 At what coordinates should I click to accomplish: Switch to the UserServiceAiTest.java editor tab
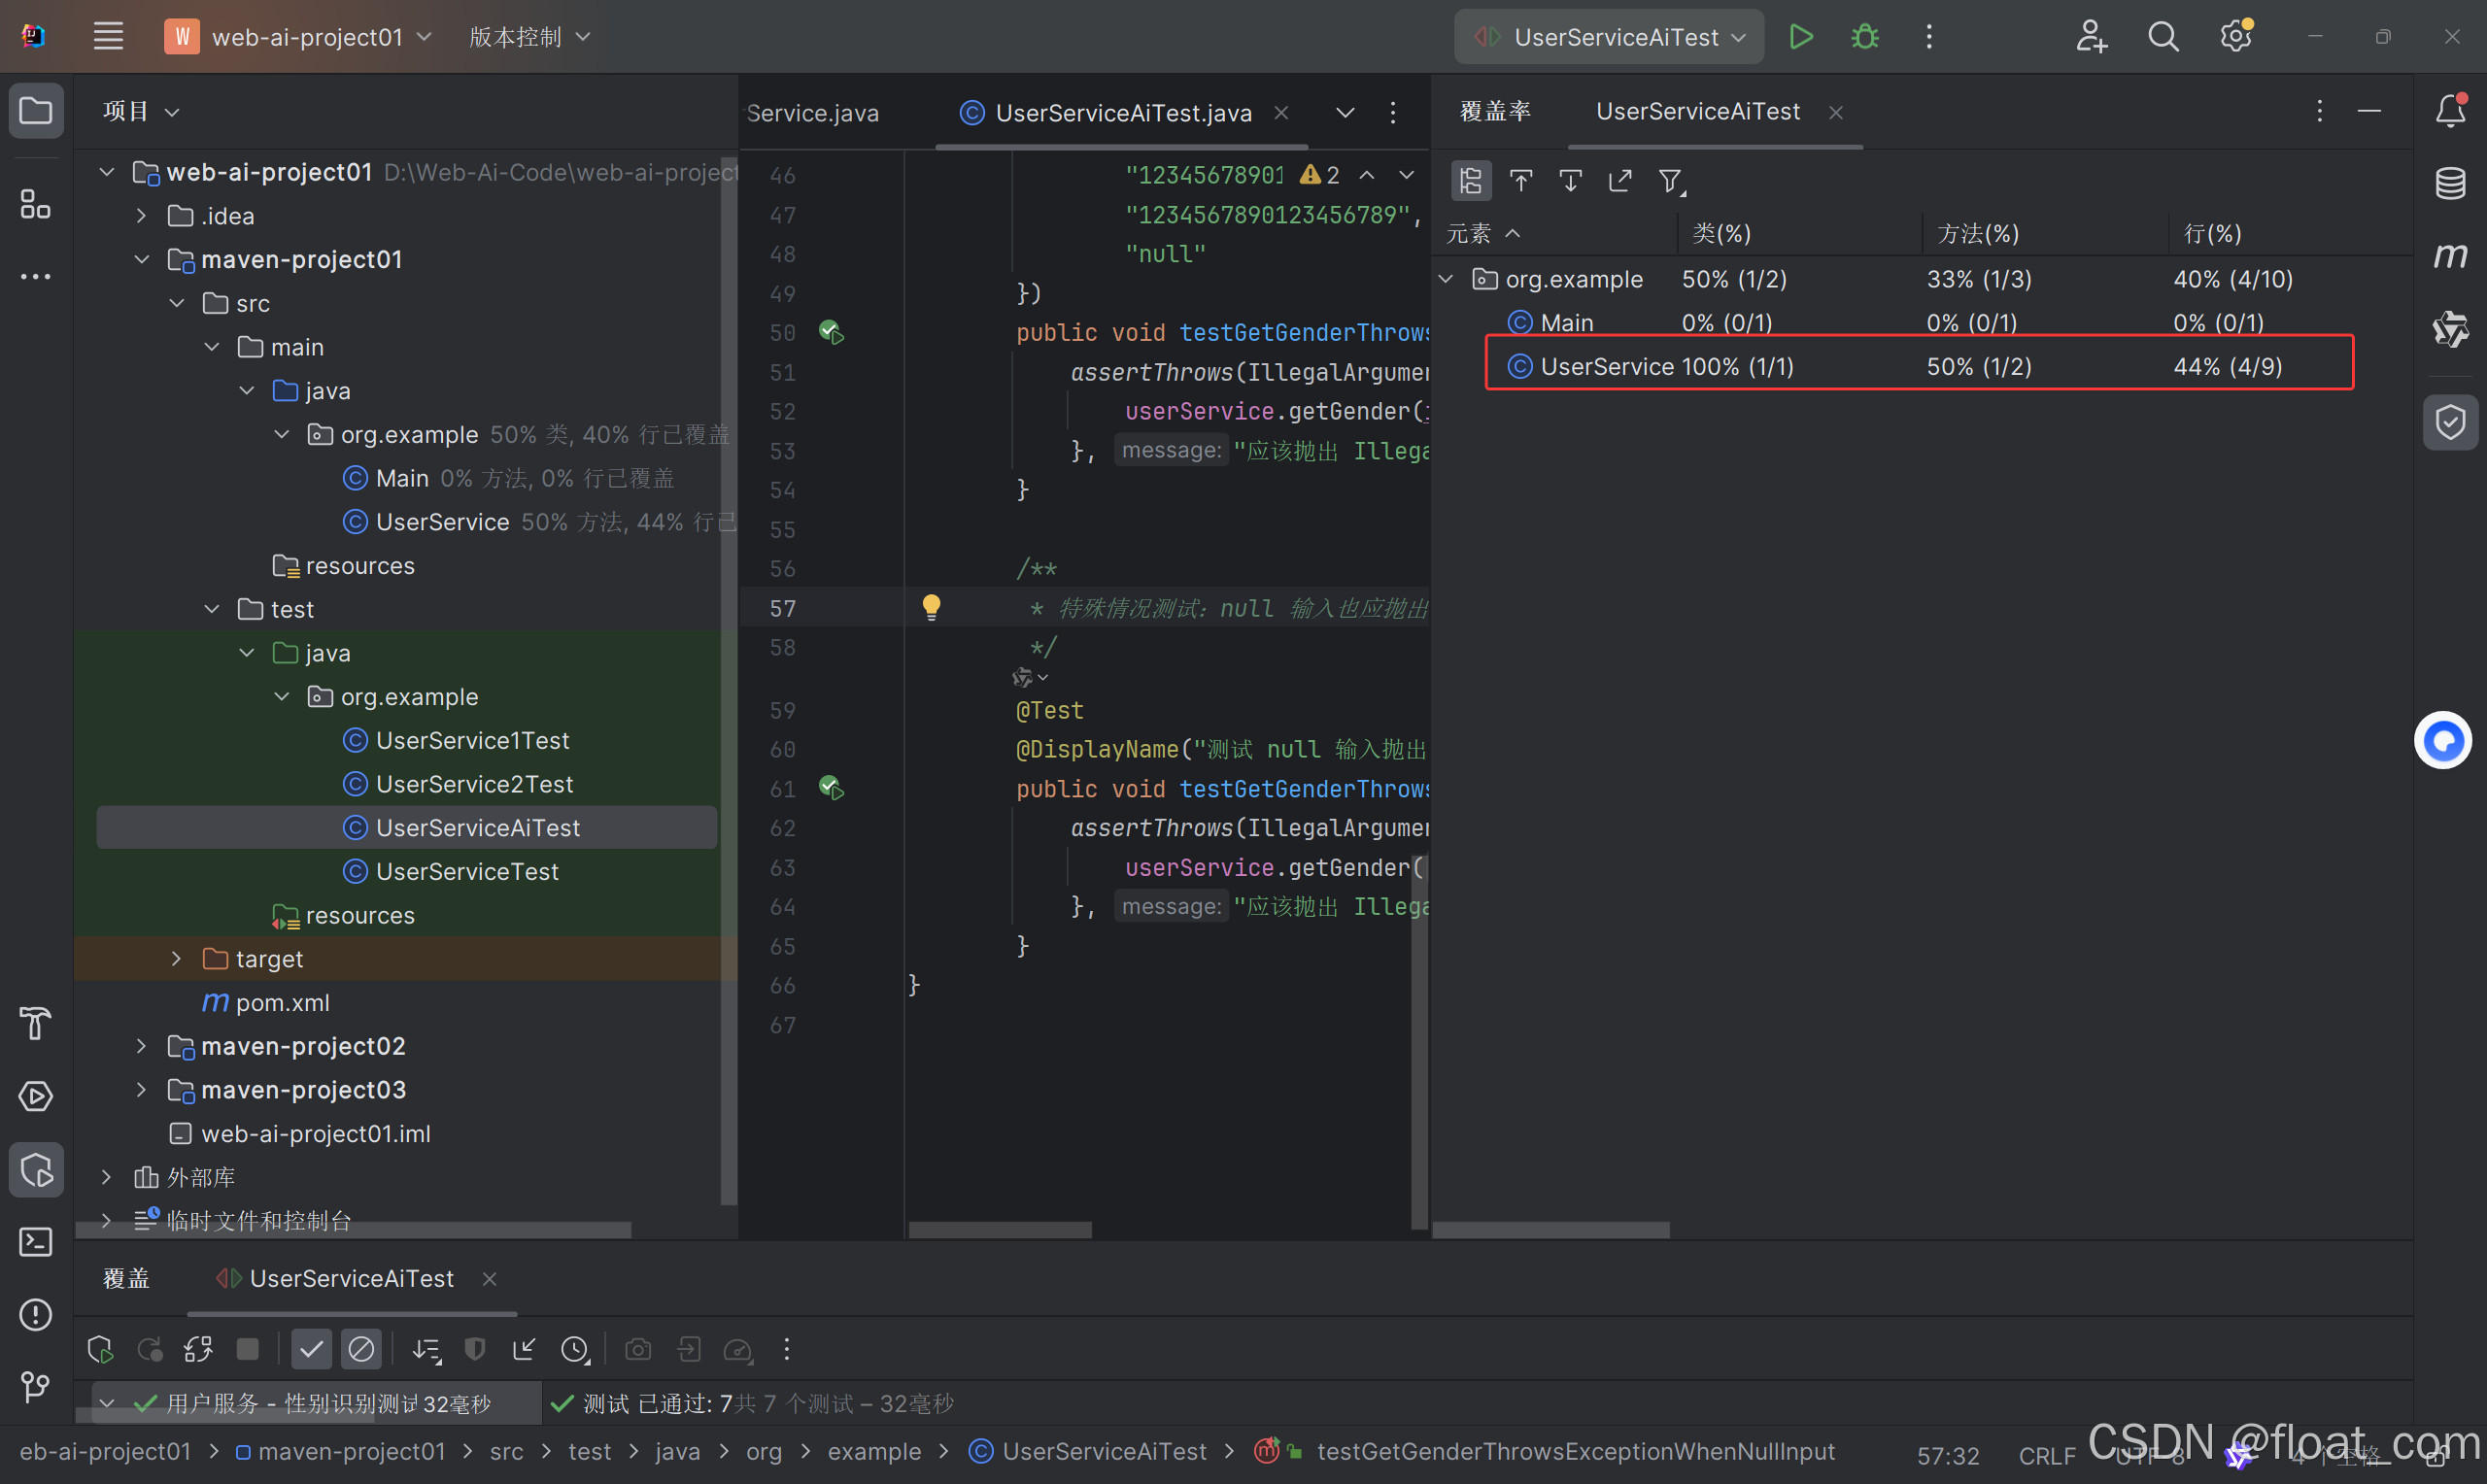1122,113
